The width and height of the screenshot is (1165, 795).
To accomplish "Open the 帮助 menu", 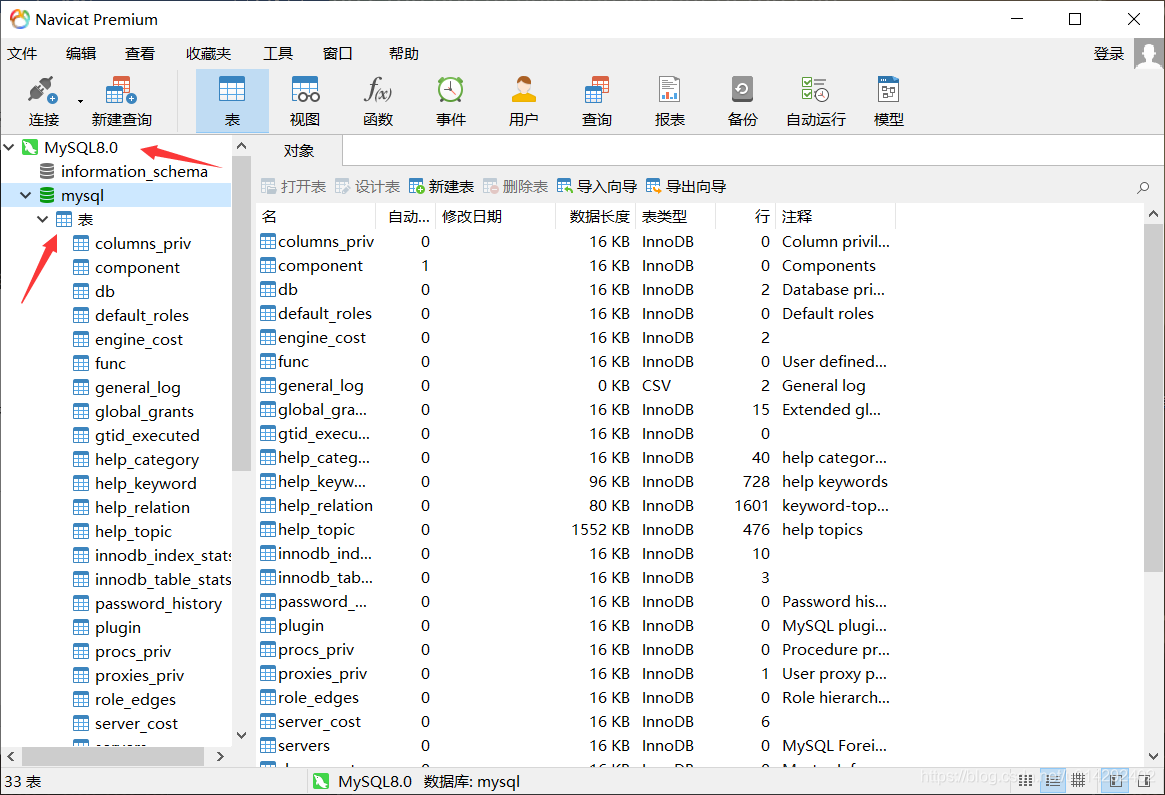I will tap(403, 53).
